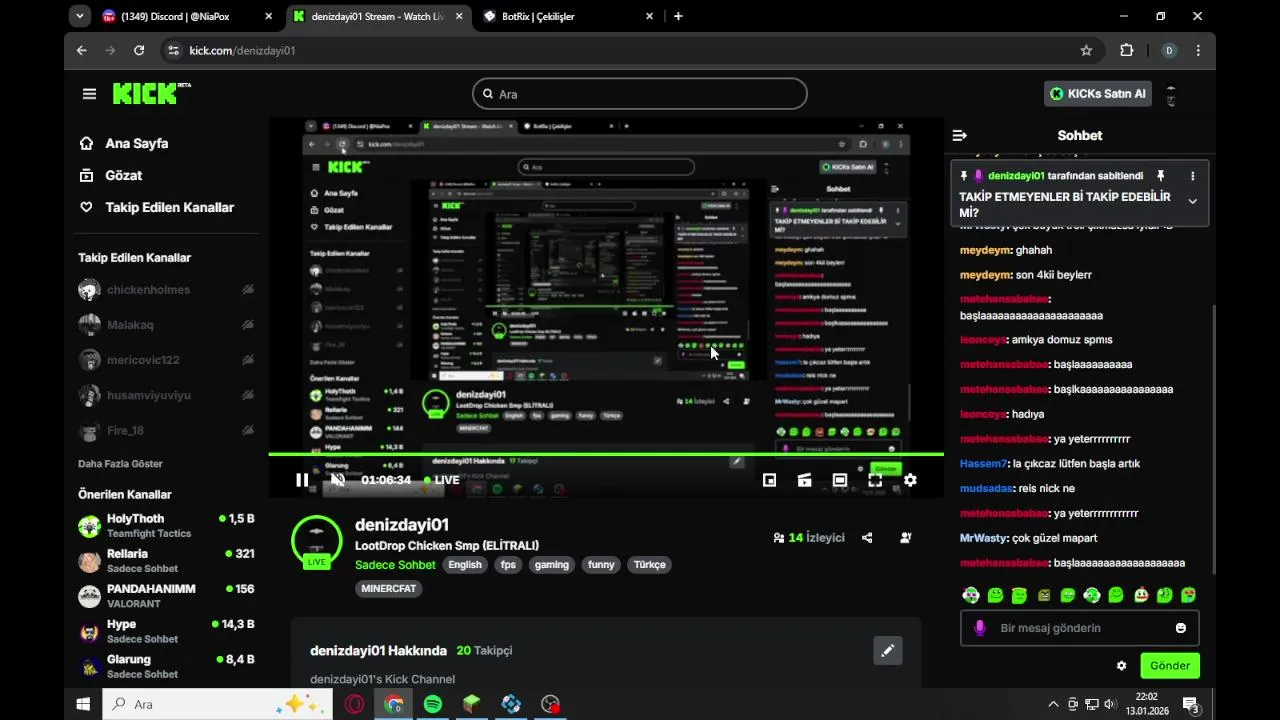Reload the current browser page

(x=139, y=50)
